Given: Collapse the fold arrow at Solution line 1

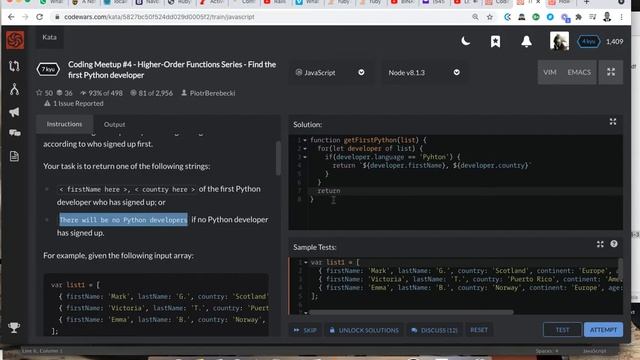Looking at the screenshot, I should click(305, 140).
